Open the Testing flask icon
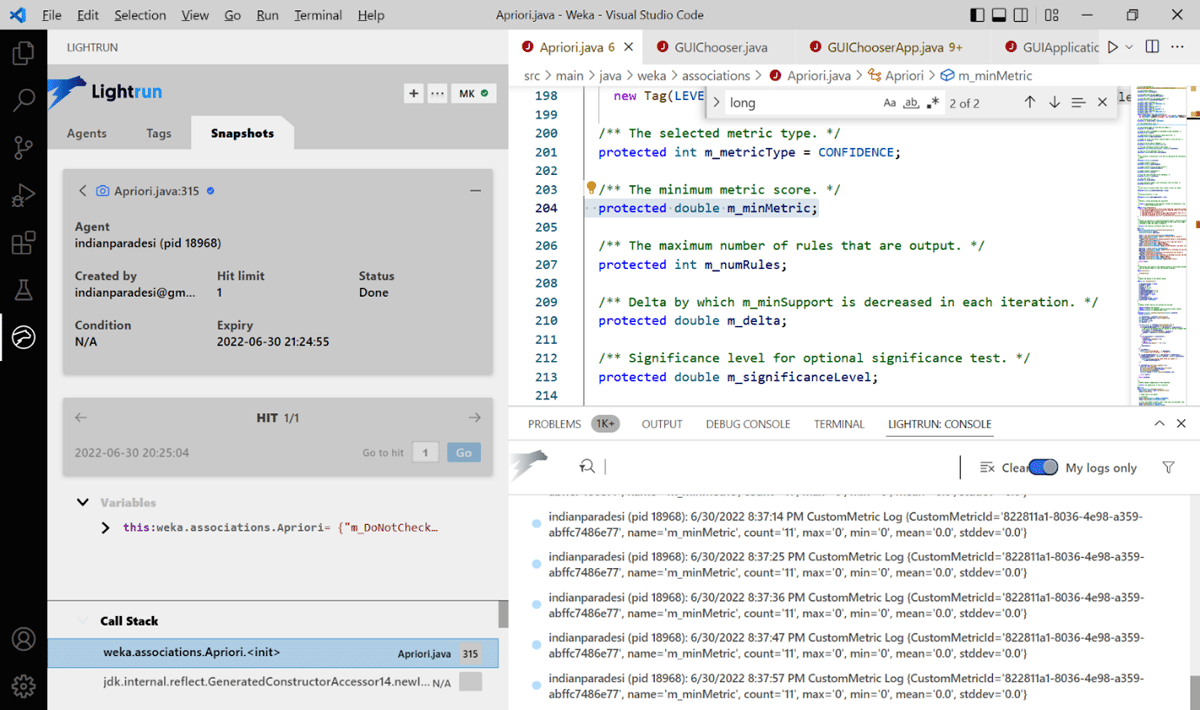 pyautogui.click(x=23, y=291)
